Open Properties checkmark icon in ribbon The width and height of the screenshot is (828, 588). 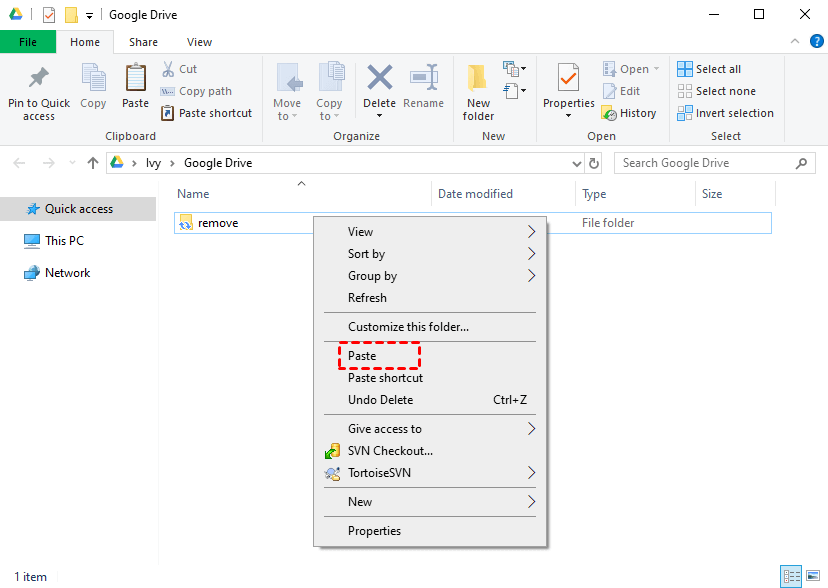pos(568,78)
